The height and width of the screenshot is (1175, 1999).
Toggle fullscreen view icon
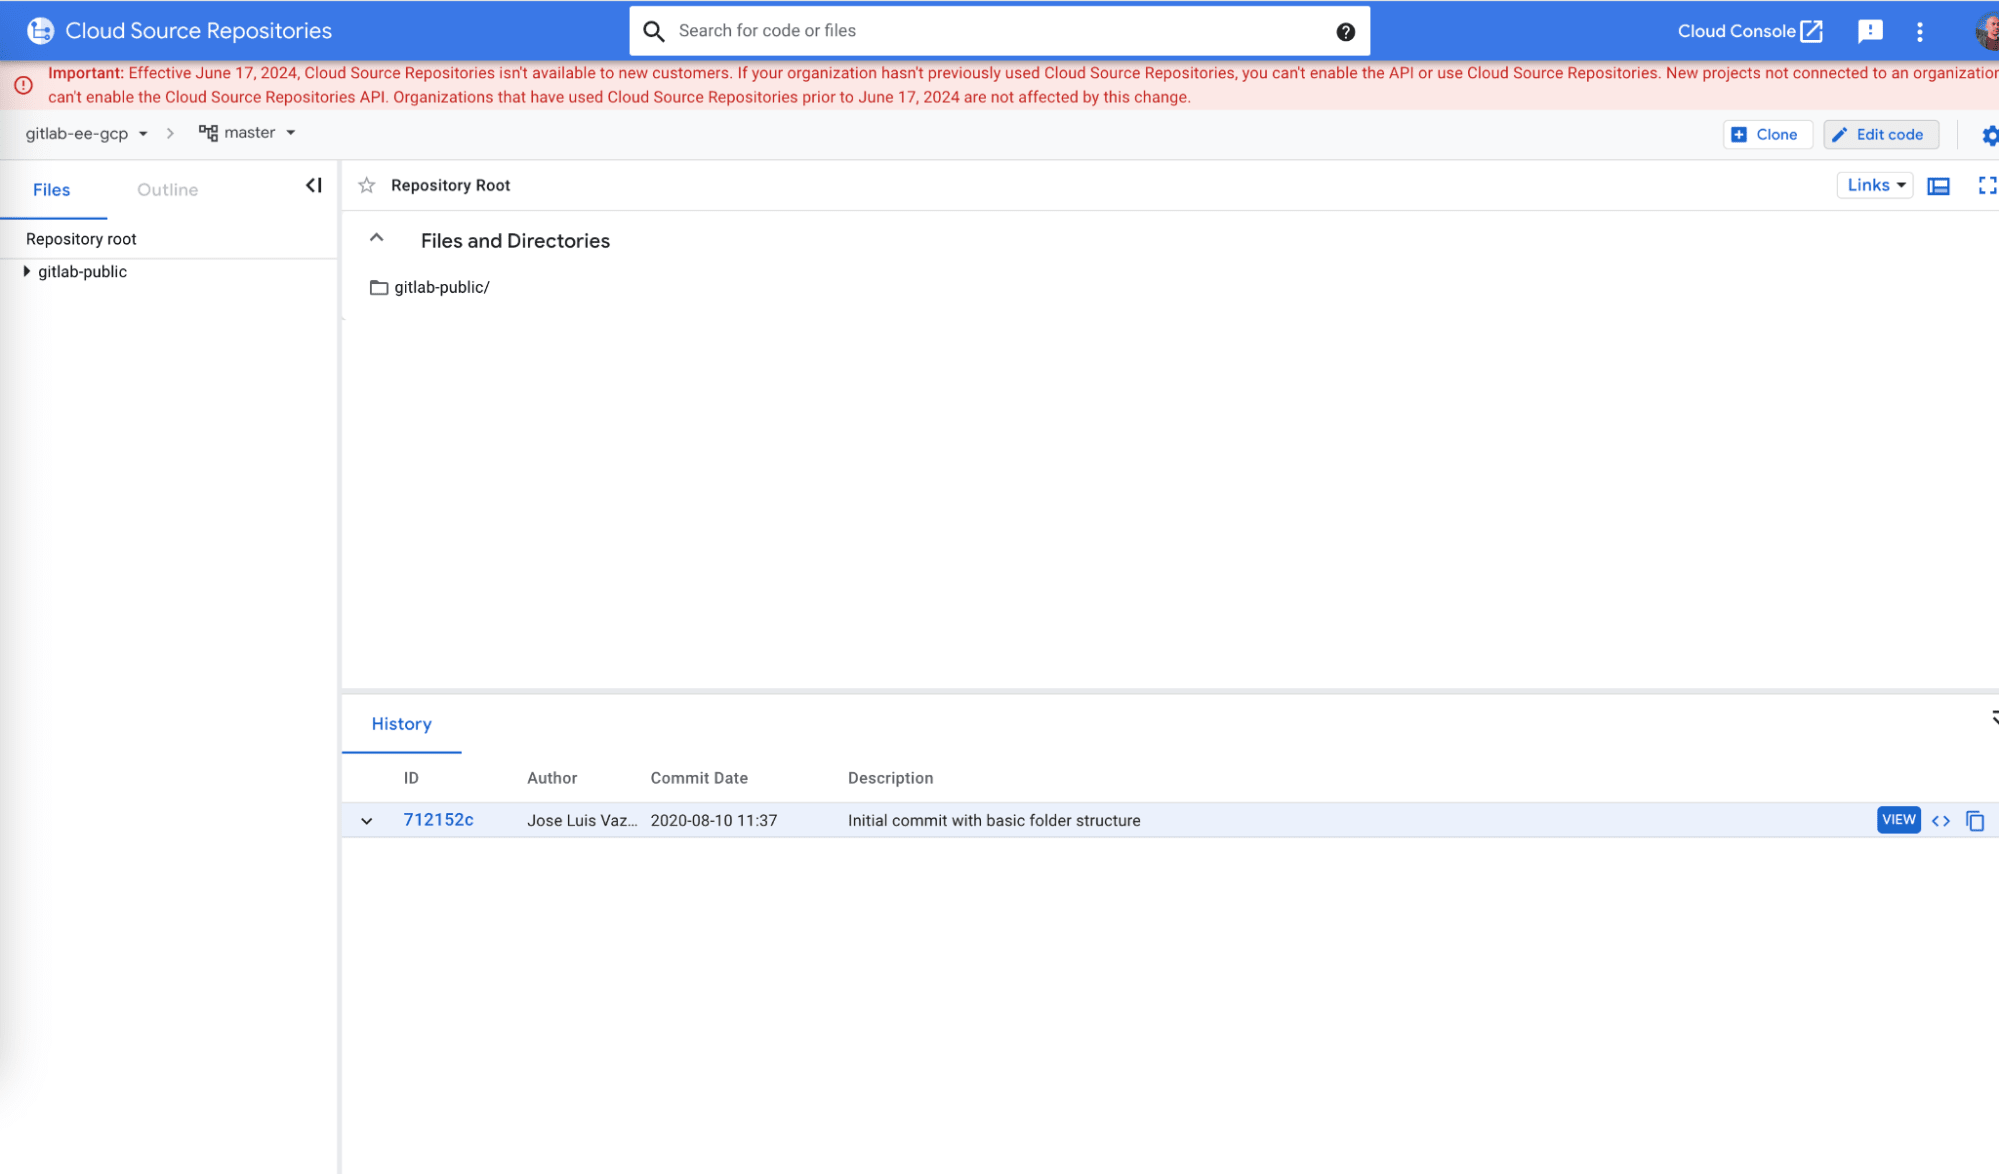(1987, 185)
